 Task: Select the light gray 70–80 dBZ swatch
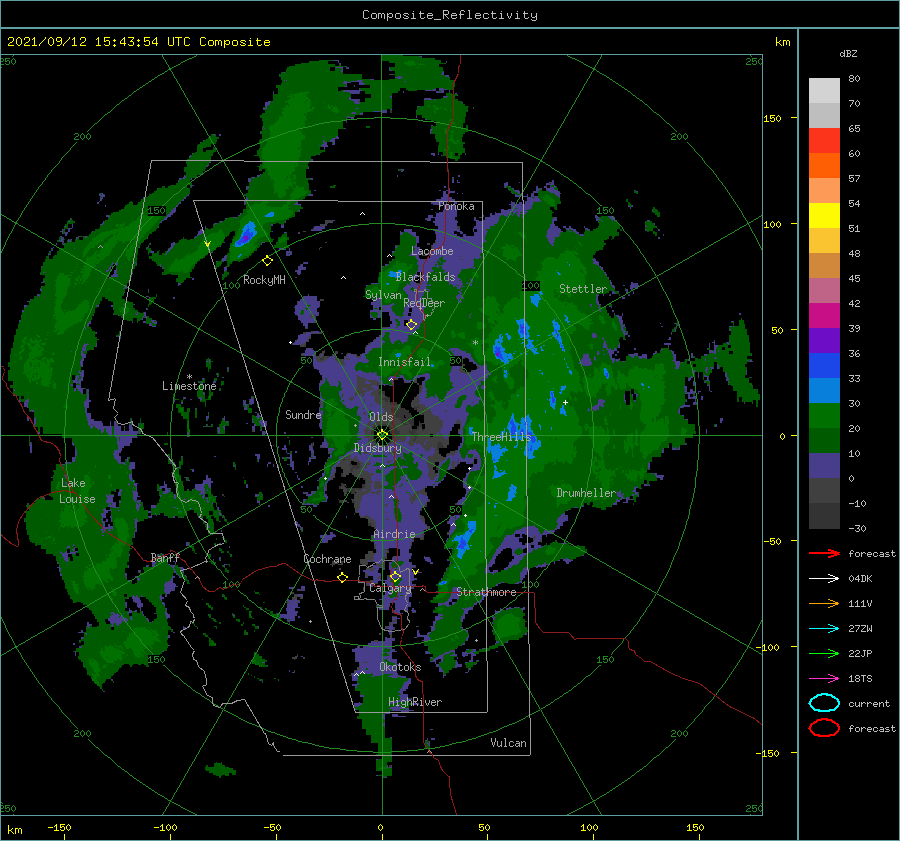click(824, 91)
